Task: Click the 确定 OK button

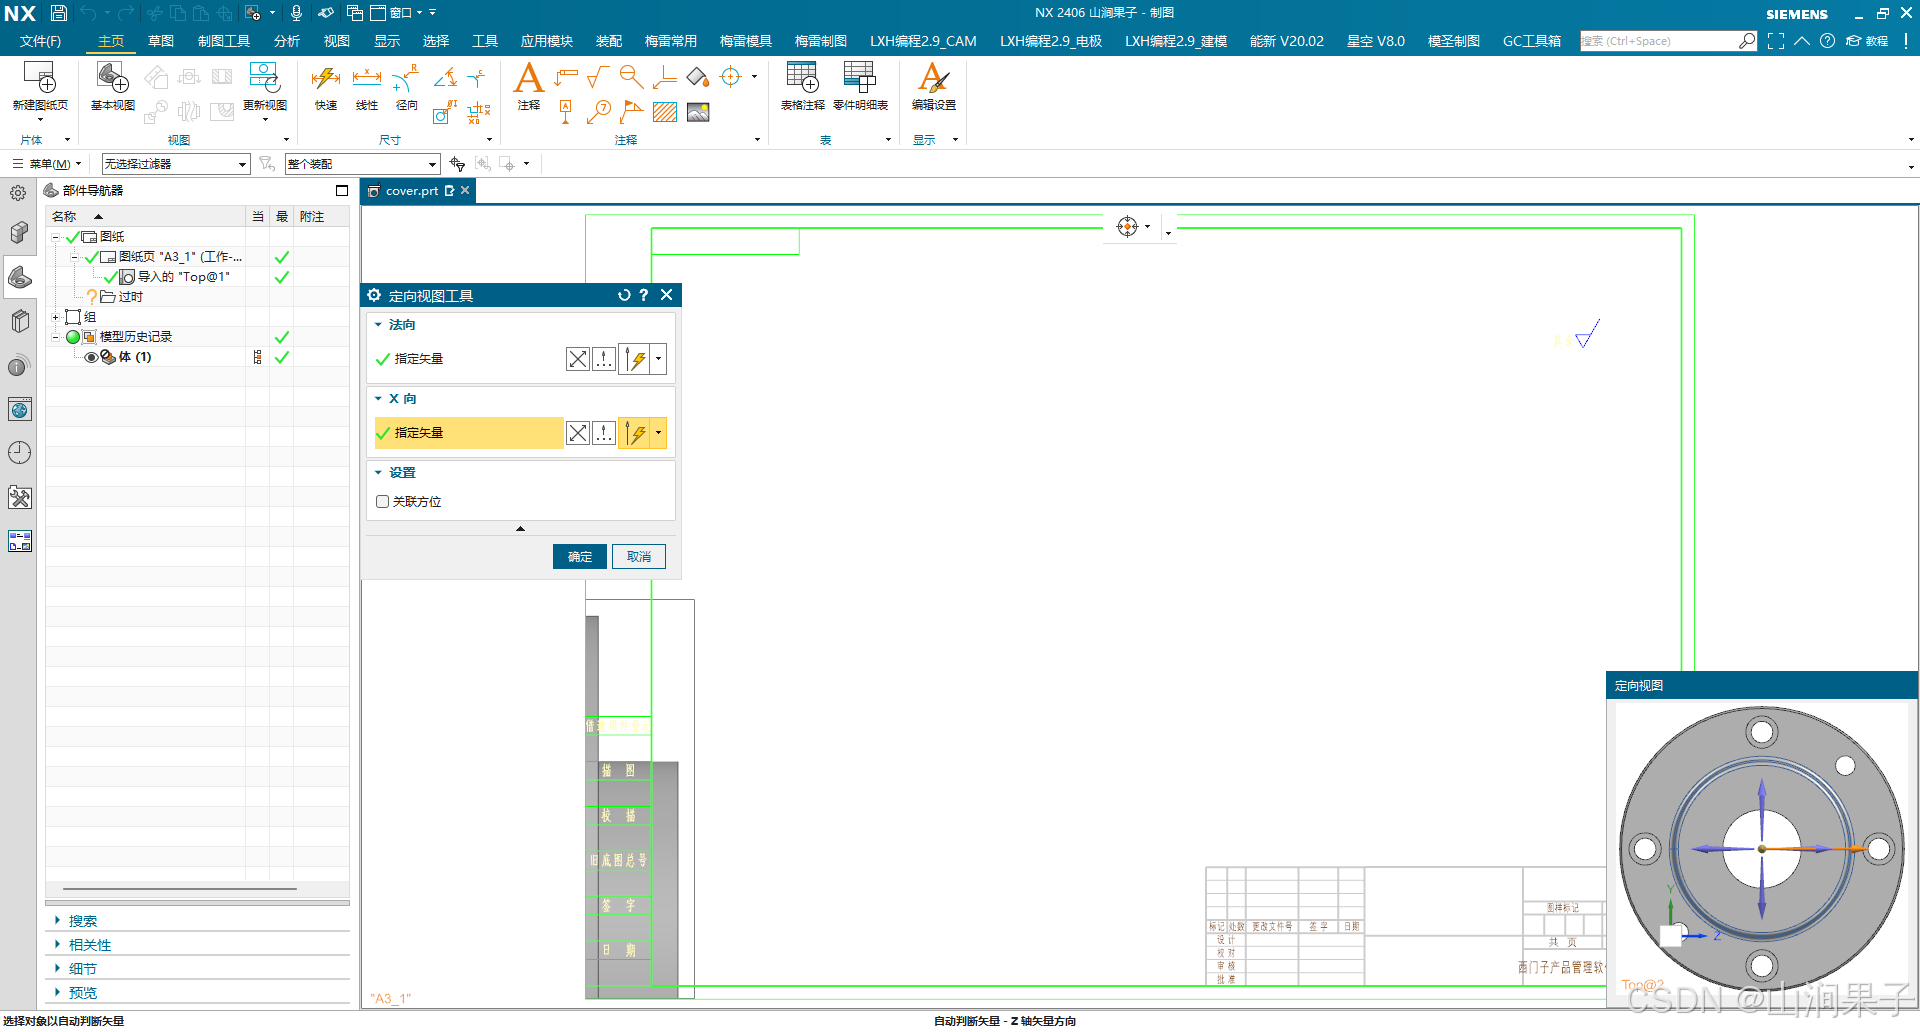Action: pyautogui.click(x=580, y=557)
